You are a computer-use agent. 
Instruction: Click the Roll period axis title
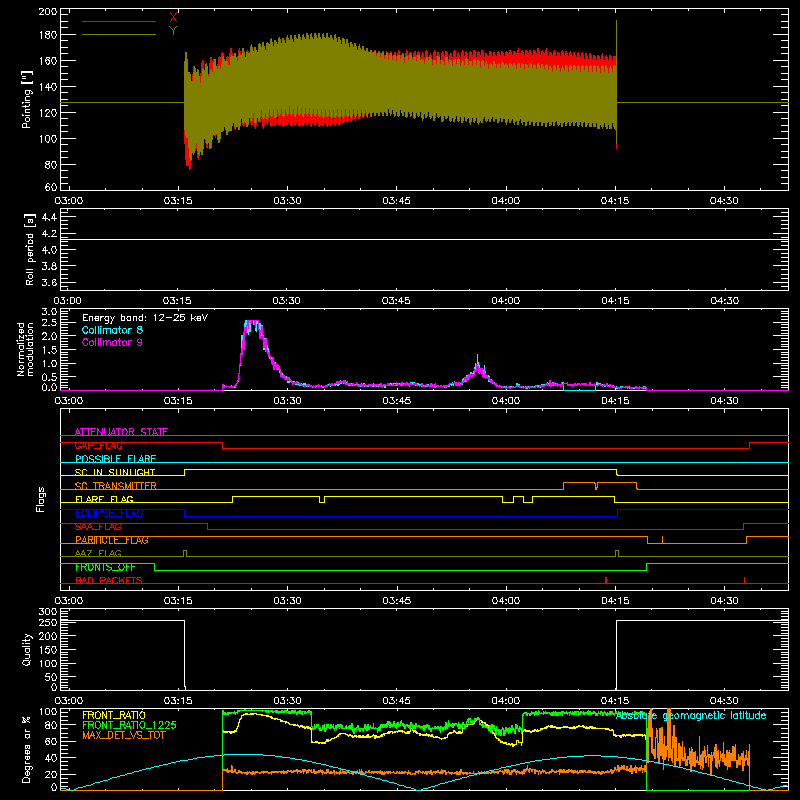[x=29, y=249]
